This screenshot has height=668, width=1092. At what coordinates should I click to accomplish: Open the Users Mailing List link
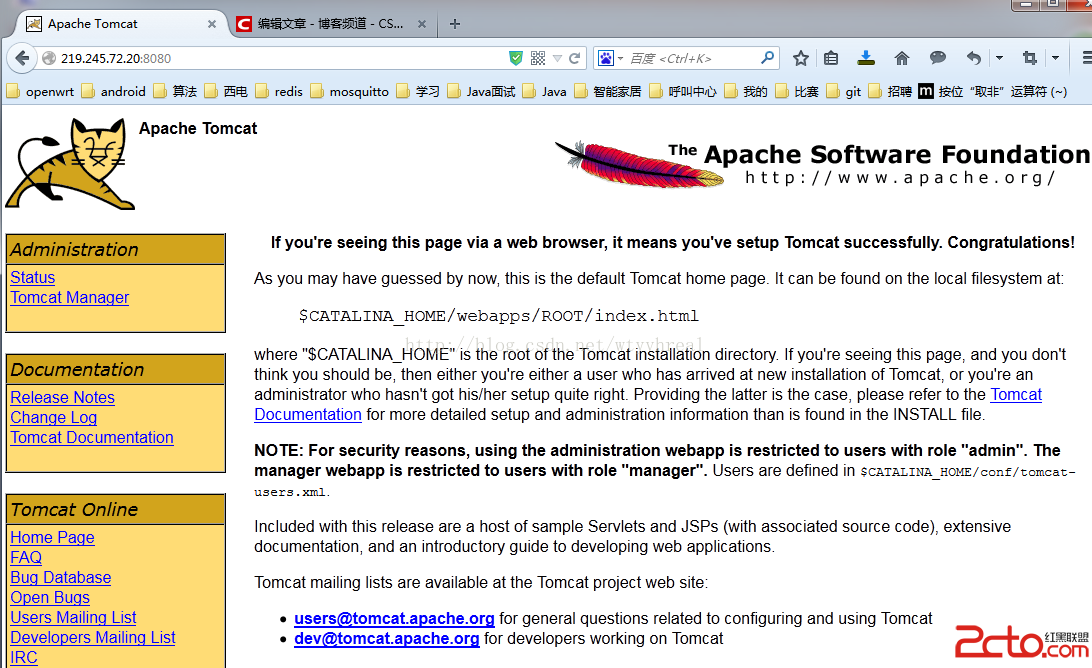tap(73, 617)
